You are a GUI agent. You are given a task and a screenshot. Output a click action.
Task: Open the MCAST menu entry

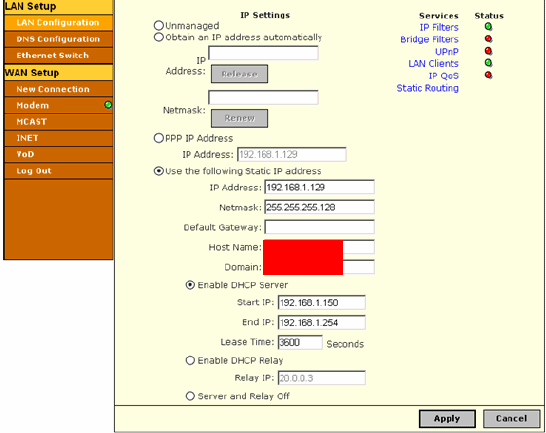coord(58,122)
